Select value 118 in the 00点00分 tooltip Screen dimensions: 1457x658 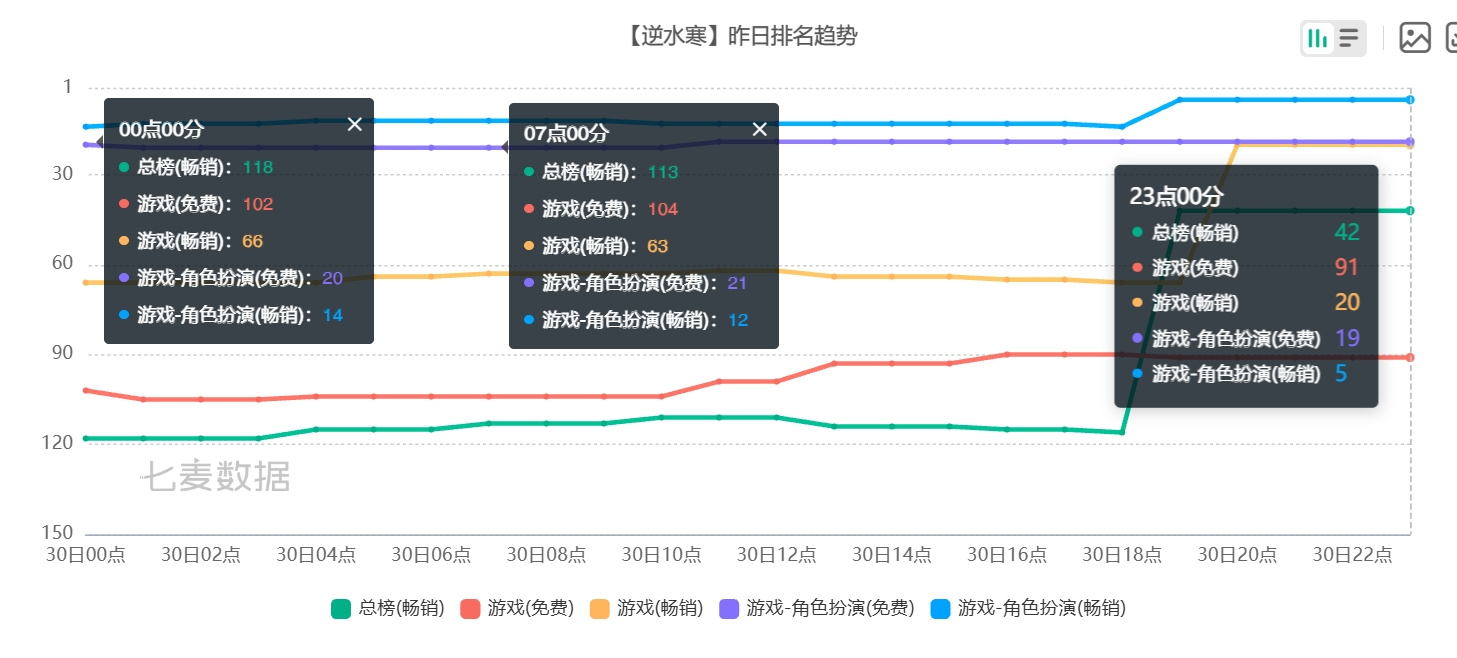pyautogui.click(x=258, y=167)
